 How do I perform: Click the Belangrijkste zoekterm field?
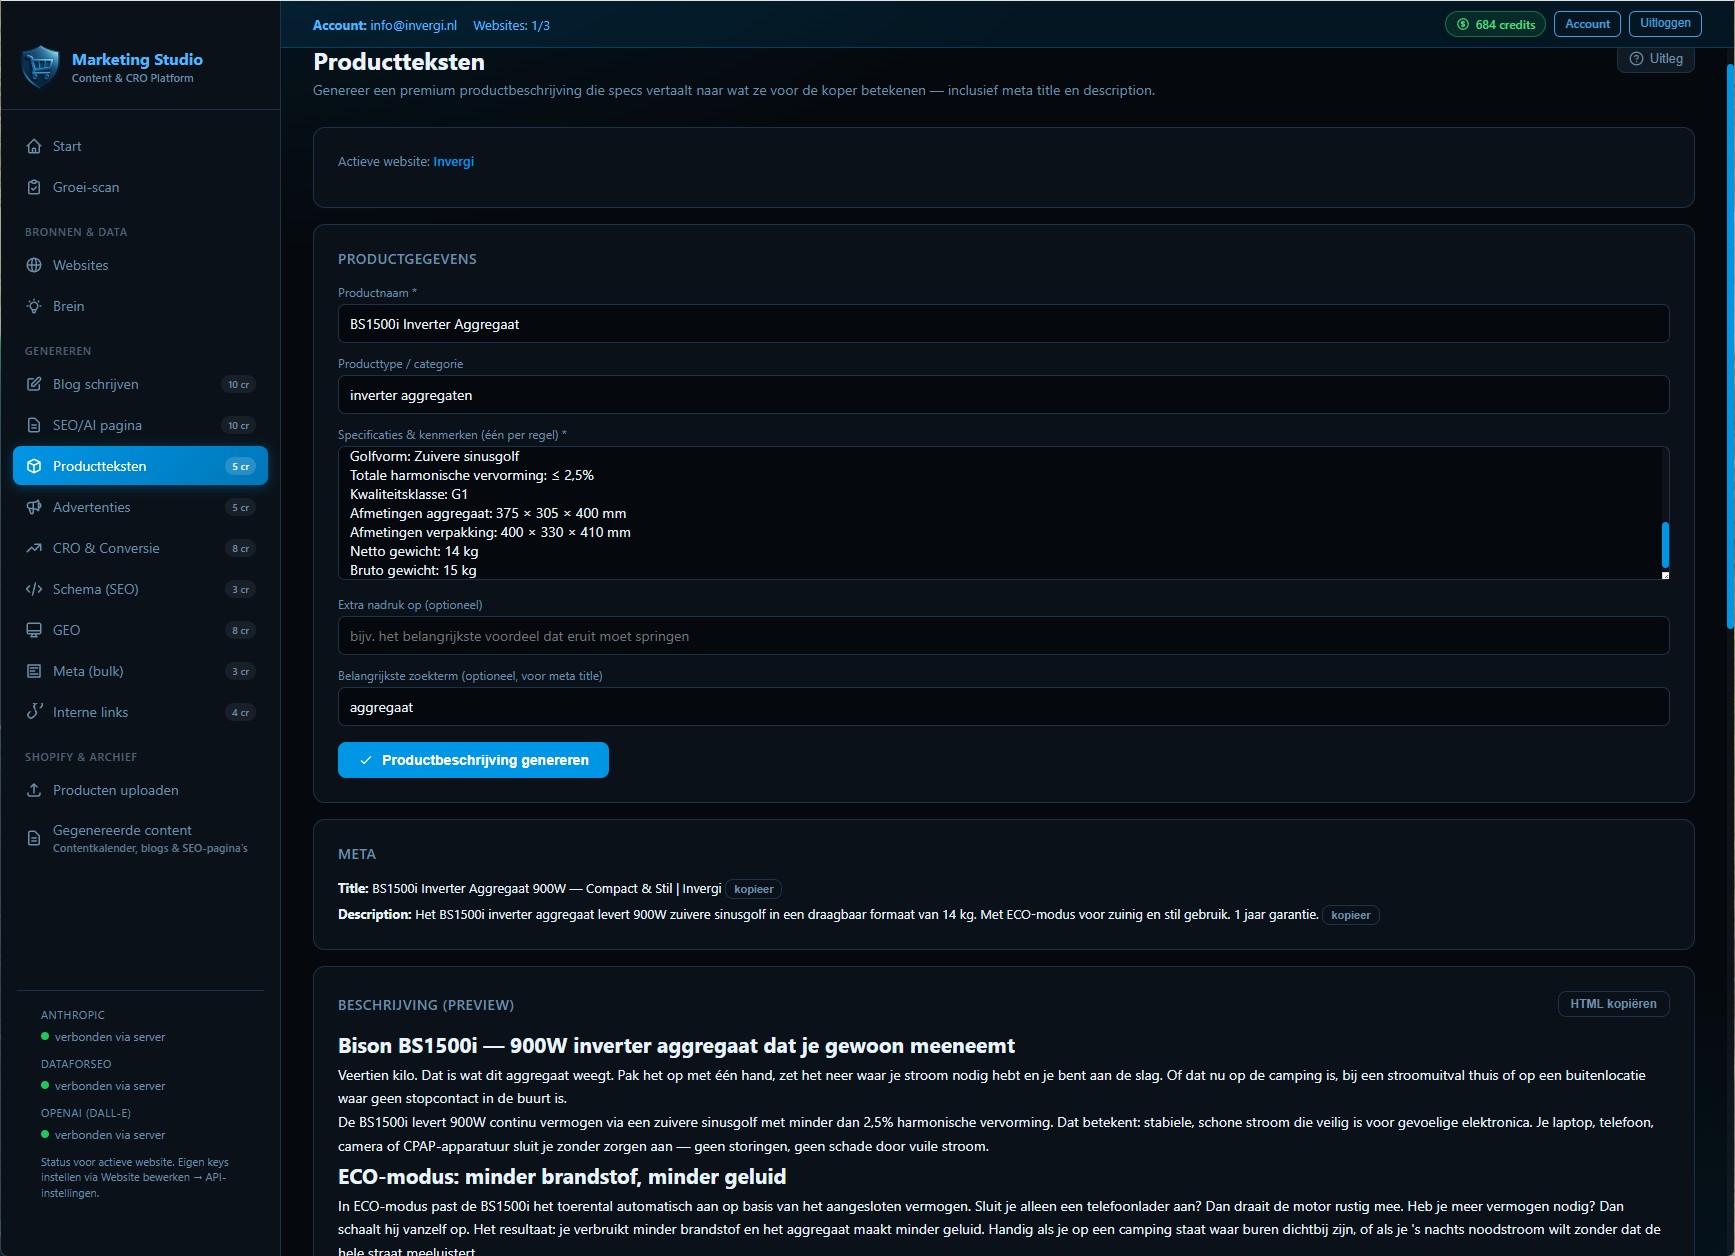coord(1003,707)
